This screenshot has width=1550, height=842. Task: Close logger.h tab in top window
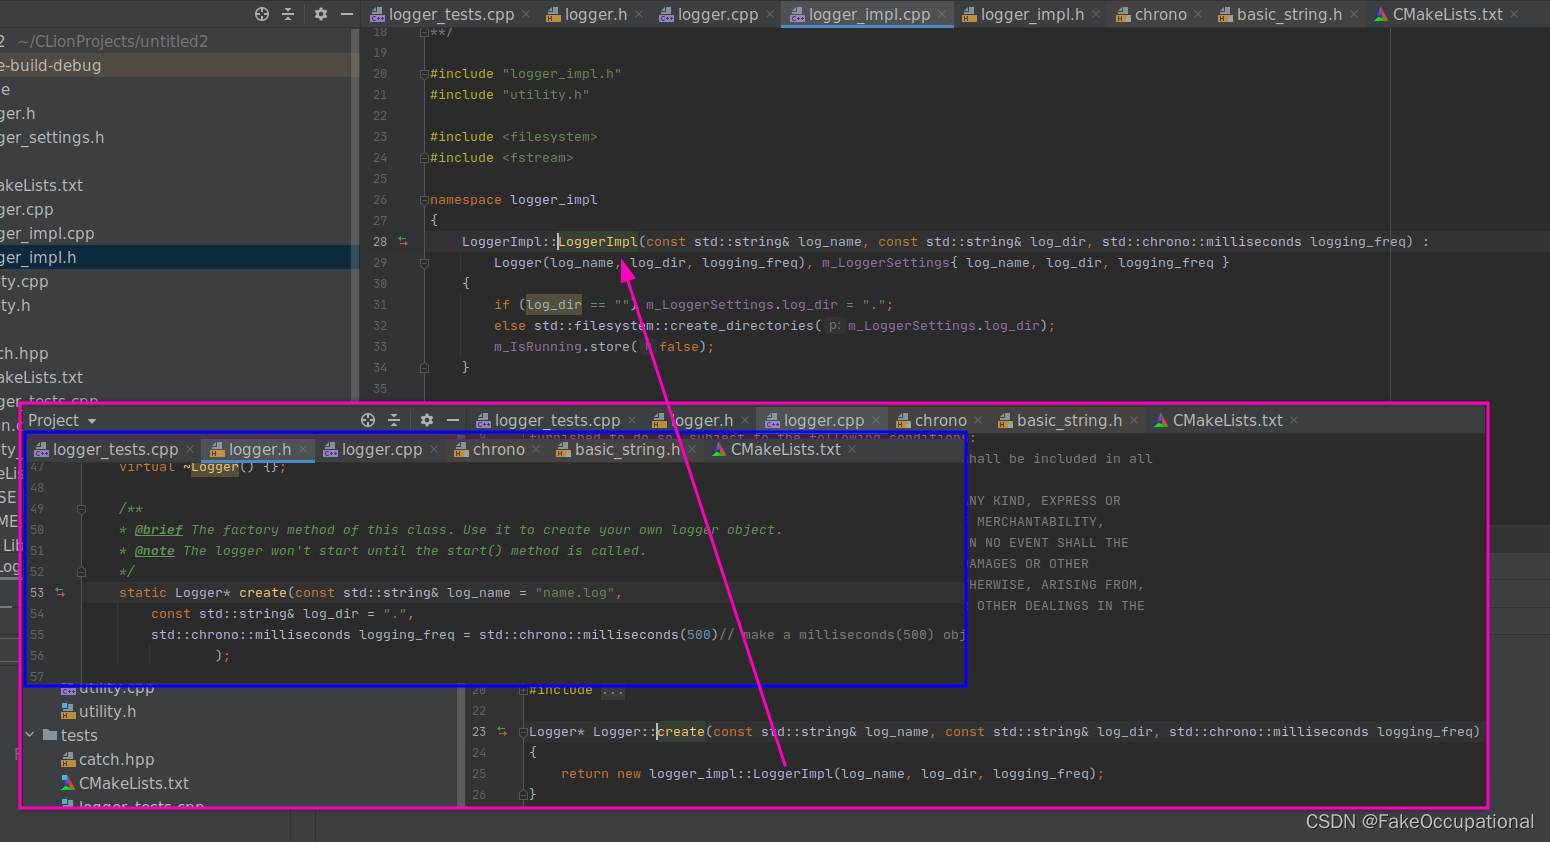[x=639, y=14]
